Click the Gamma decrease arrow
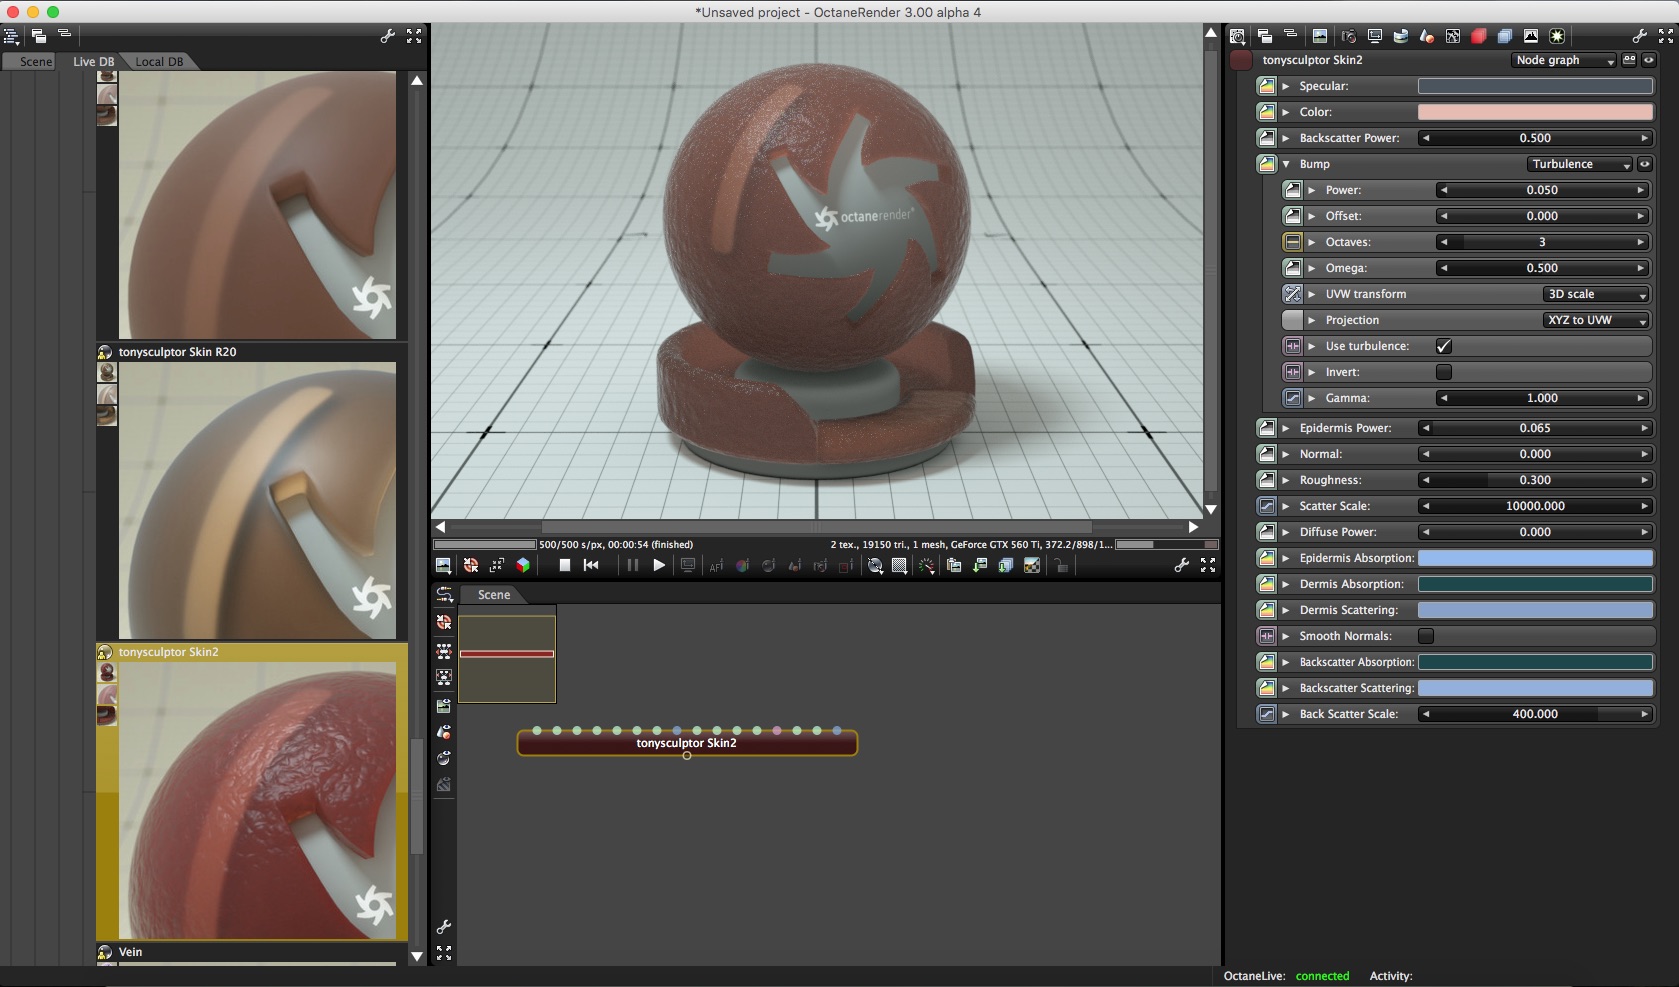The image size is (1679, 987). pos(1444,398)
